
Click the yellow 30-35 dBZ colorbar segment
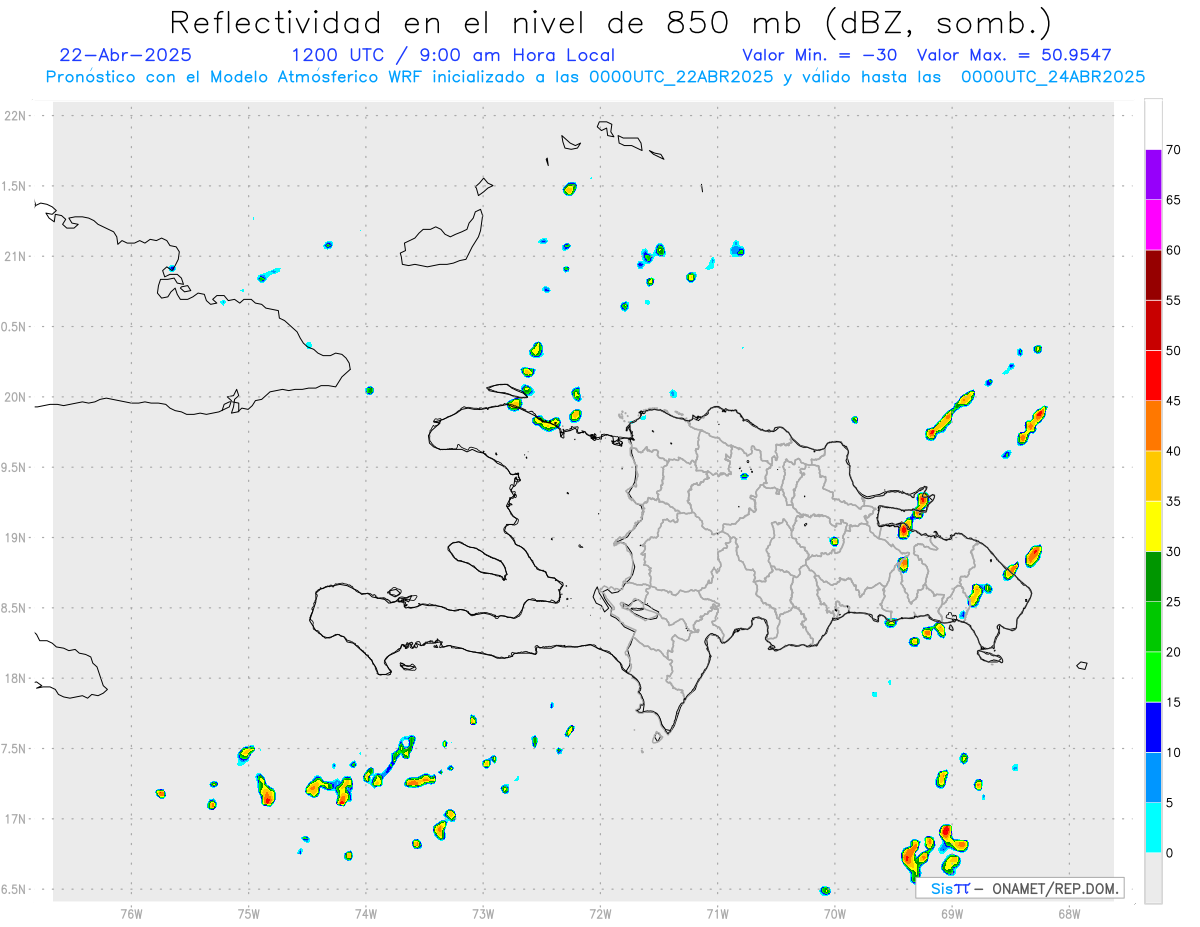1153,526
